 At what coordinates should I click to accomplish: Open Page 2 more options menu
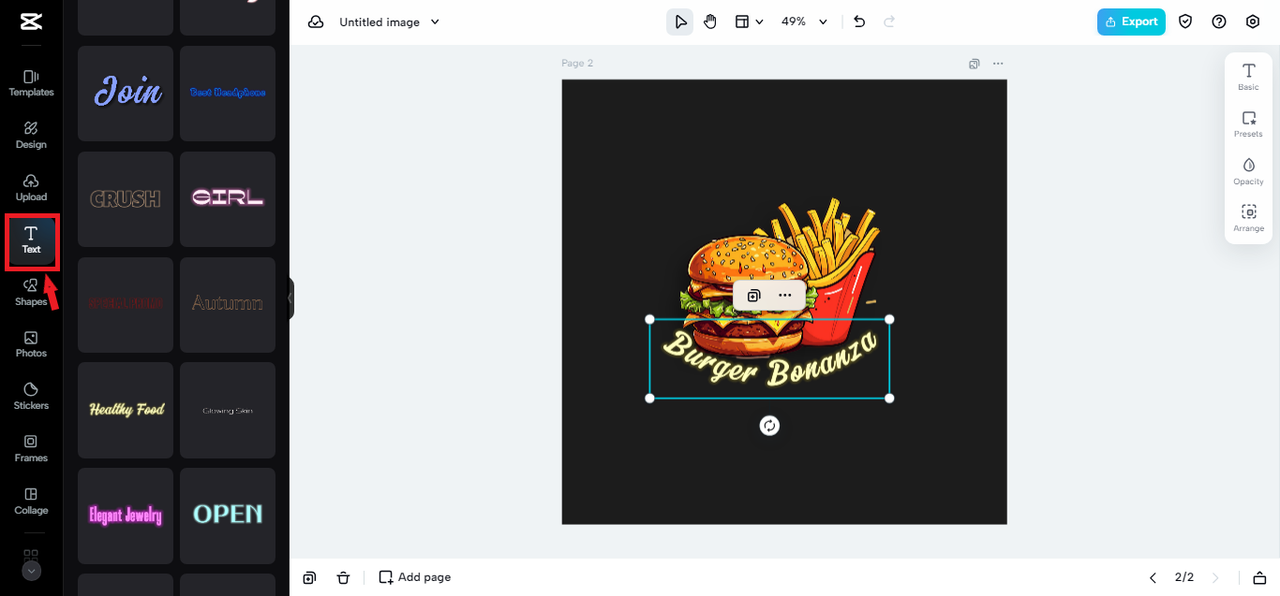[998, 64]
